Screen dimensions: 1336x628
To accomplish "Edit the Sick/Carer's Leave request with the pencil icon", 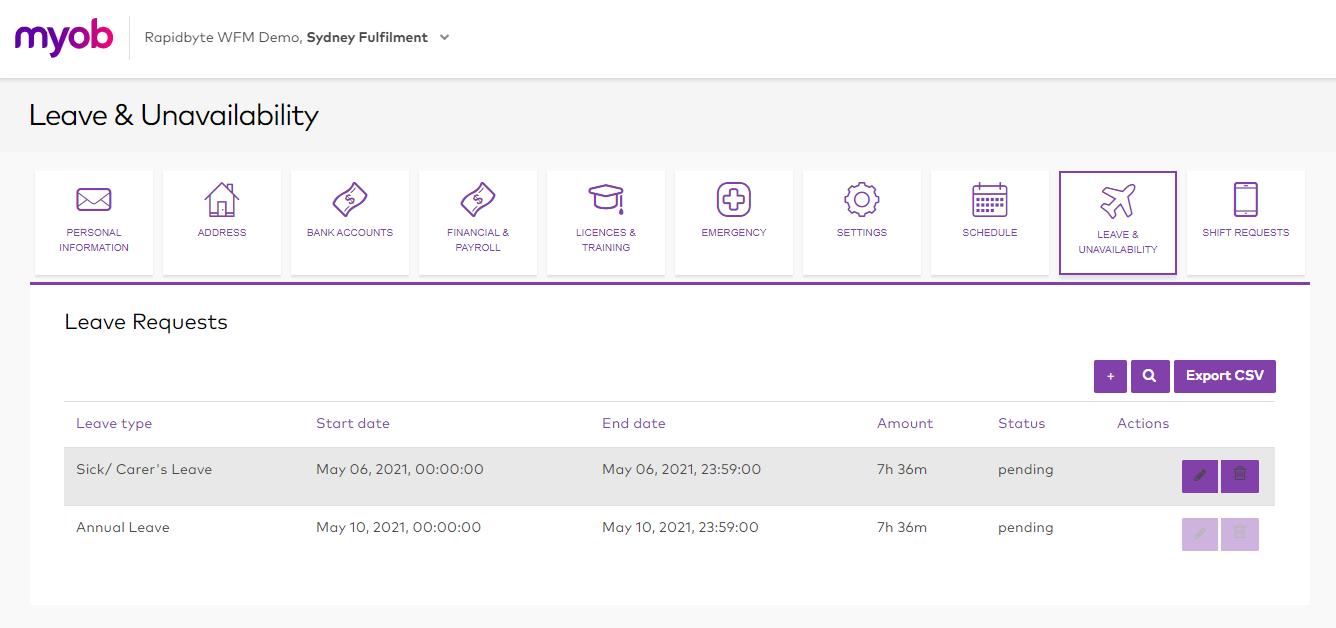I will pyautogui.click(x=1199, y=476).
